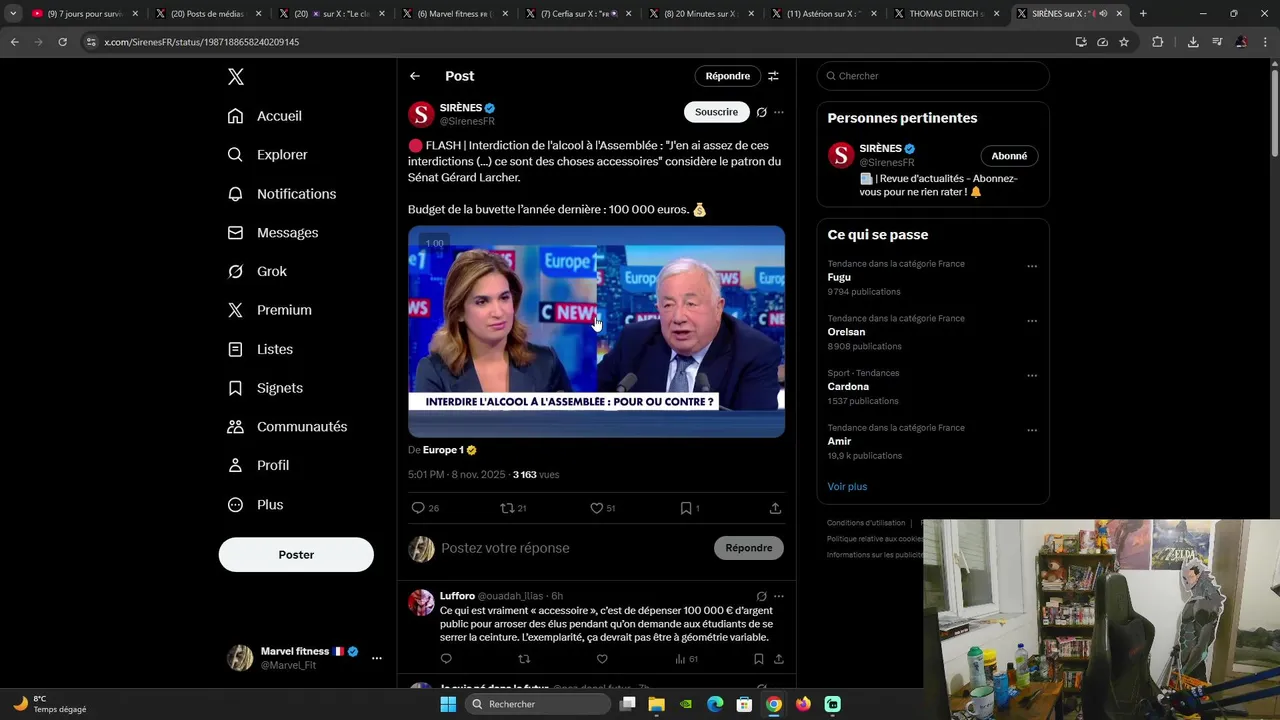The image size is (1280, 720).
Task: Go back with the post arrow
Action: (x=415, y=76)
